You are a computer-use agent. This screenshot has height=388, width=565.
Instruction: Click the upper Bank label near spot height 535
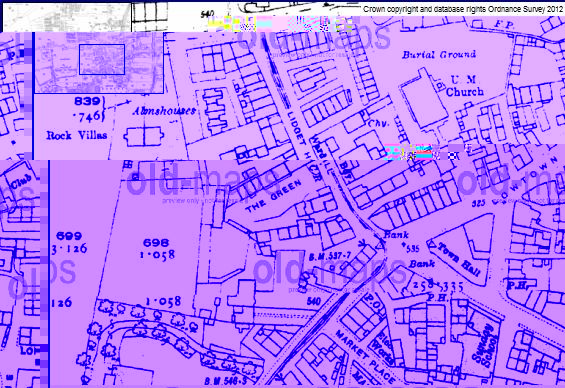click(x=396, y=235)
